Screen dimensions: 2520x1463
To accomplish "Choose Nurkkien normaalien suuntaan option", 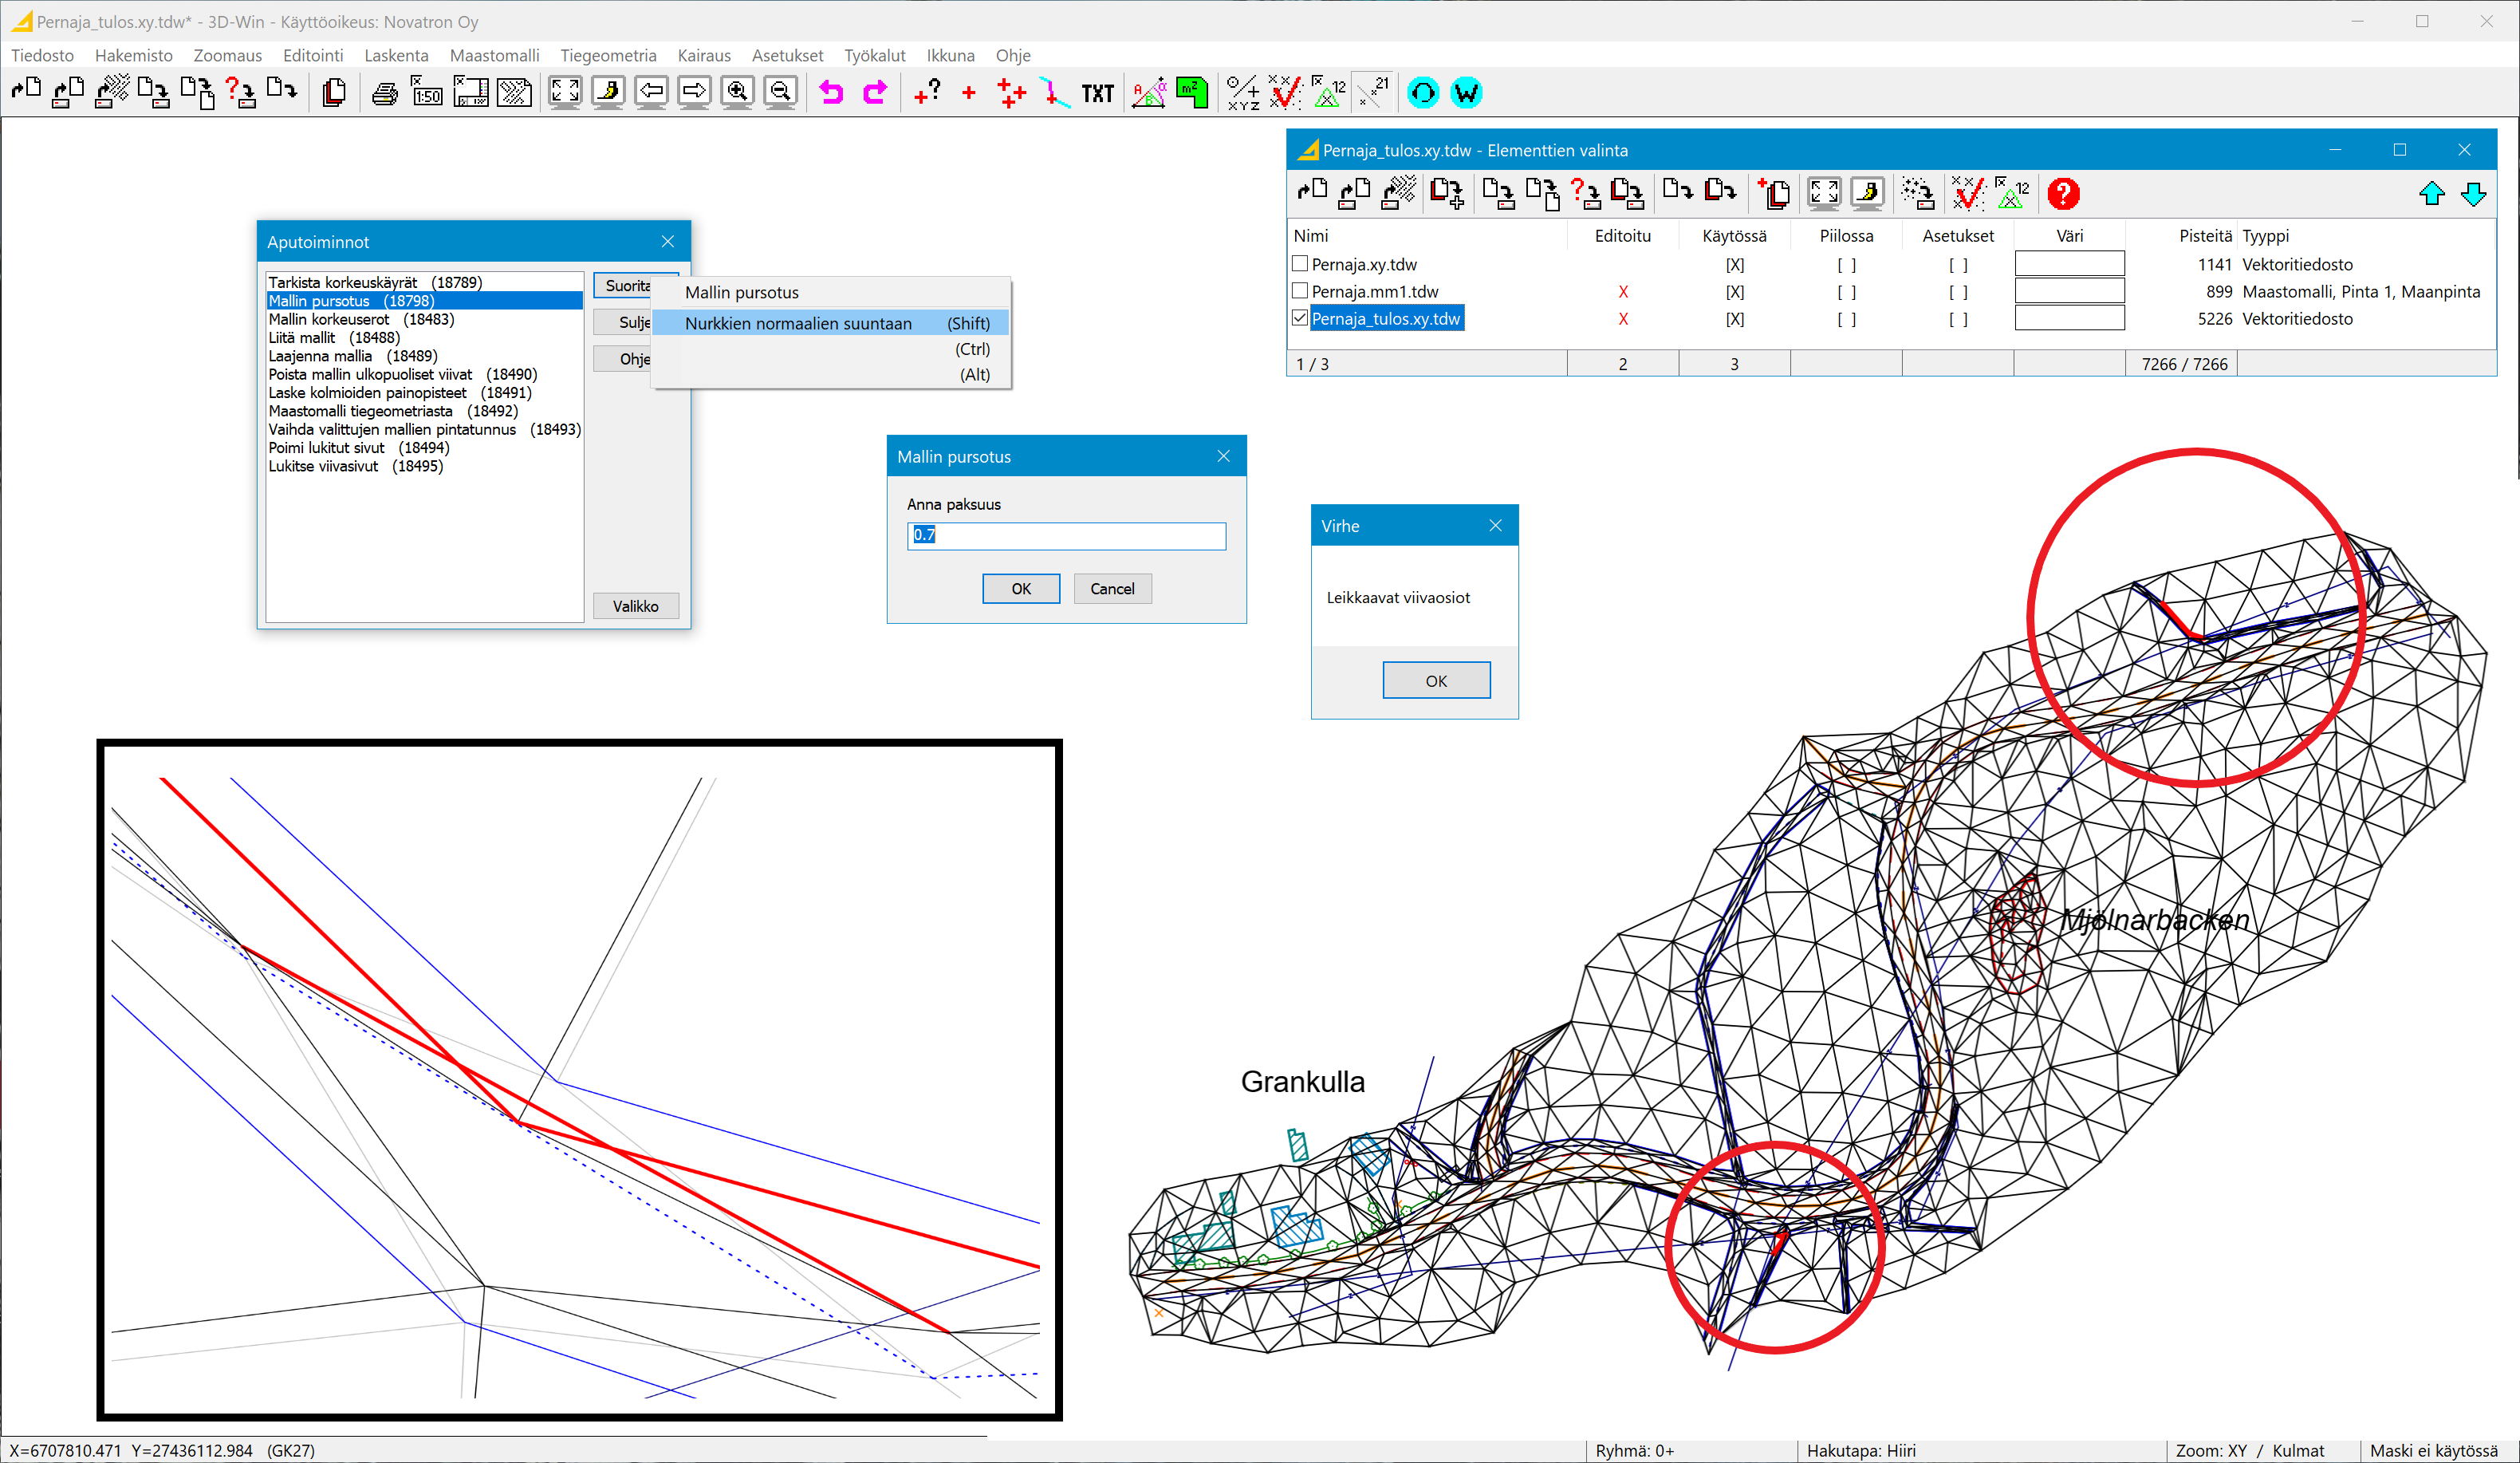I will [x=798, y=323].
